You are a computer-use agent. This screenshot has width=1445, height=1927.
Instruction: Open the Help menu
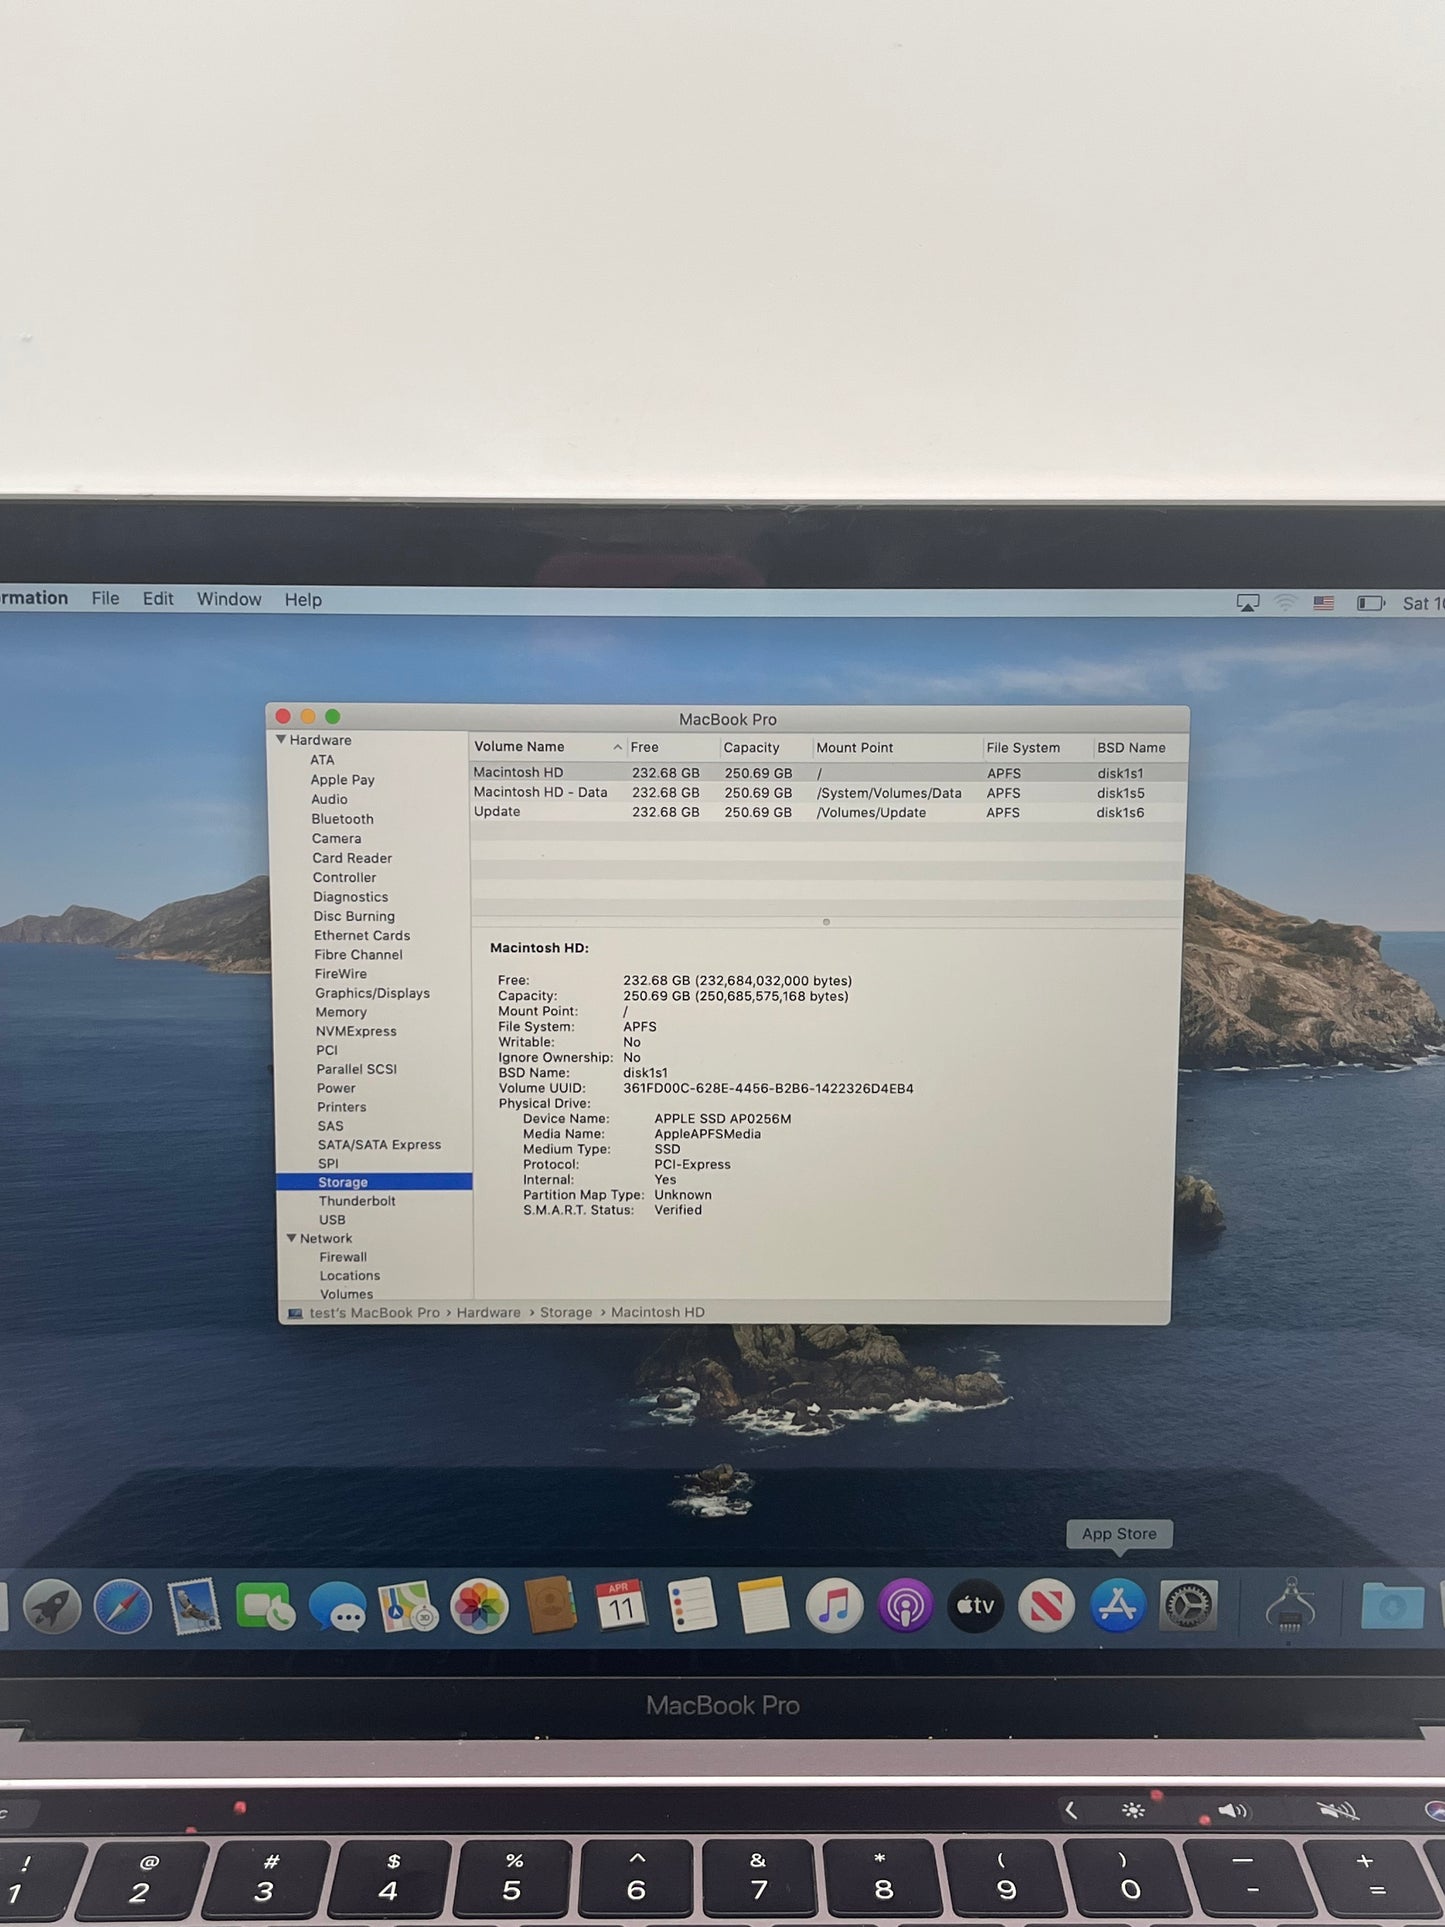tap(303, 600)
